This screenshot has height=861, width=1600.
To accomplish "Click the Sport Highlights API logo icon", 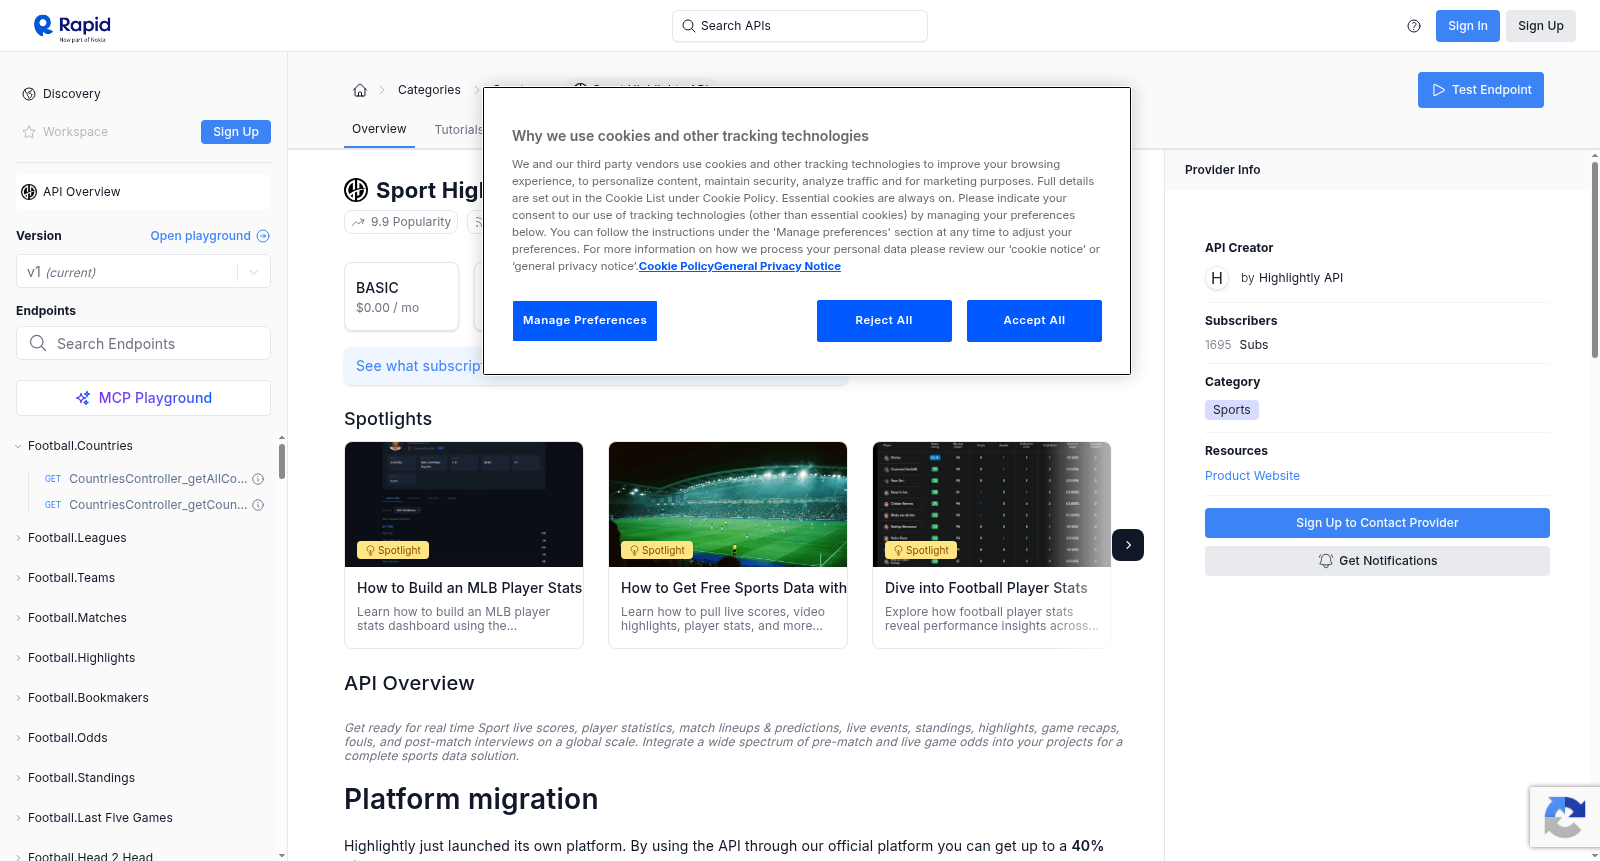I will pos(356,190).
